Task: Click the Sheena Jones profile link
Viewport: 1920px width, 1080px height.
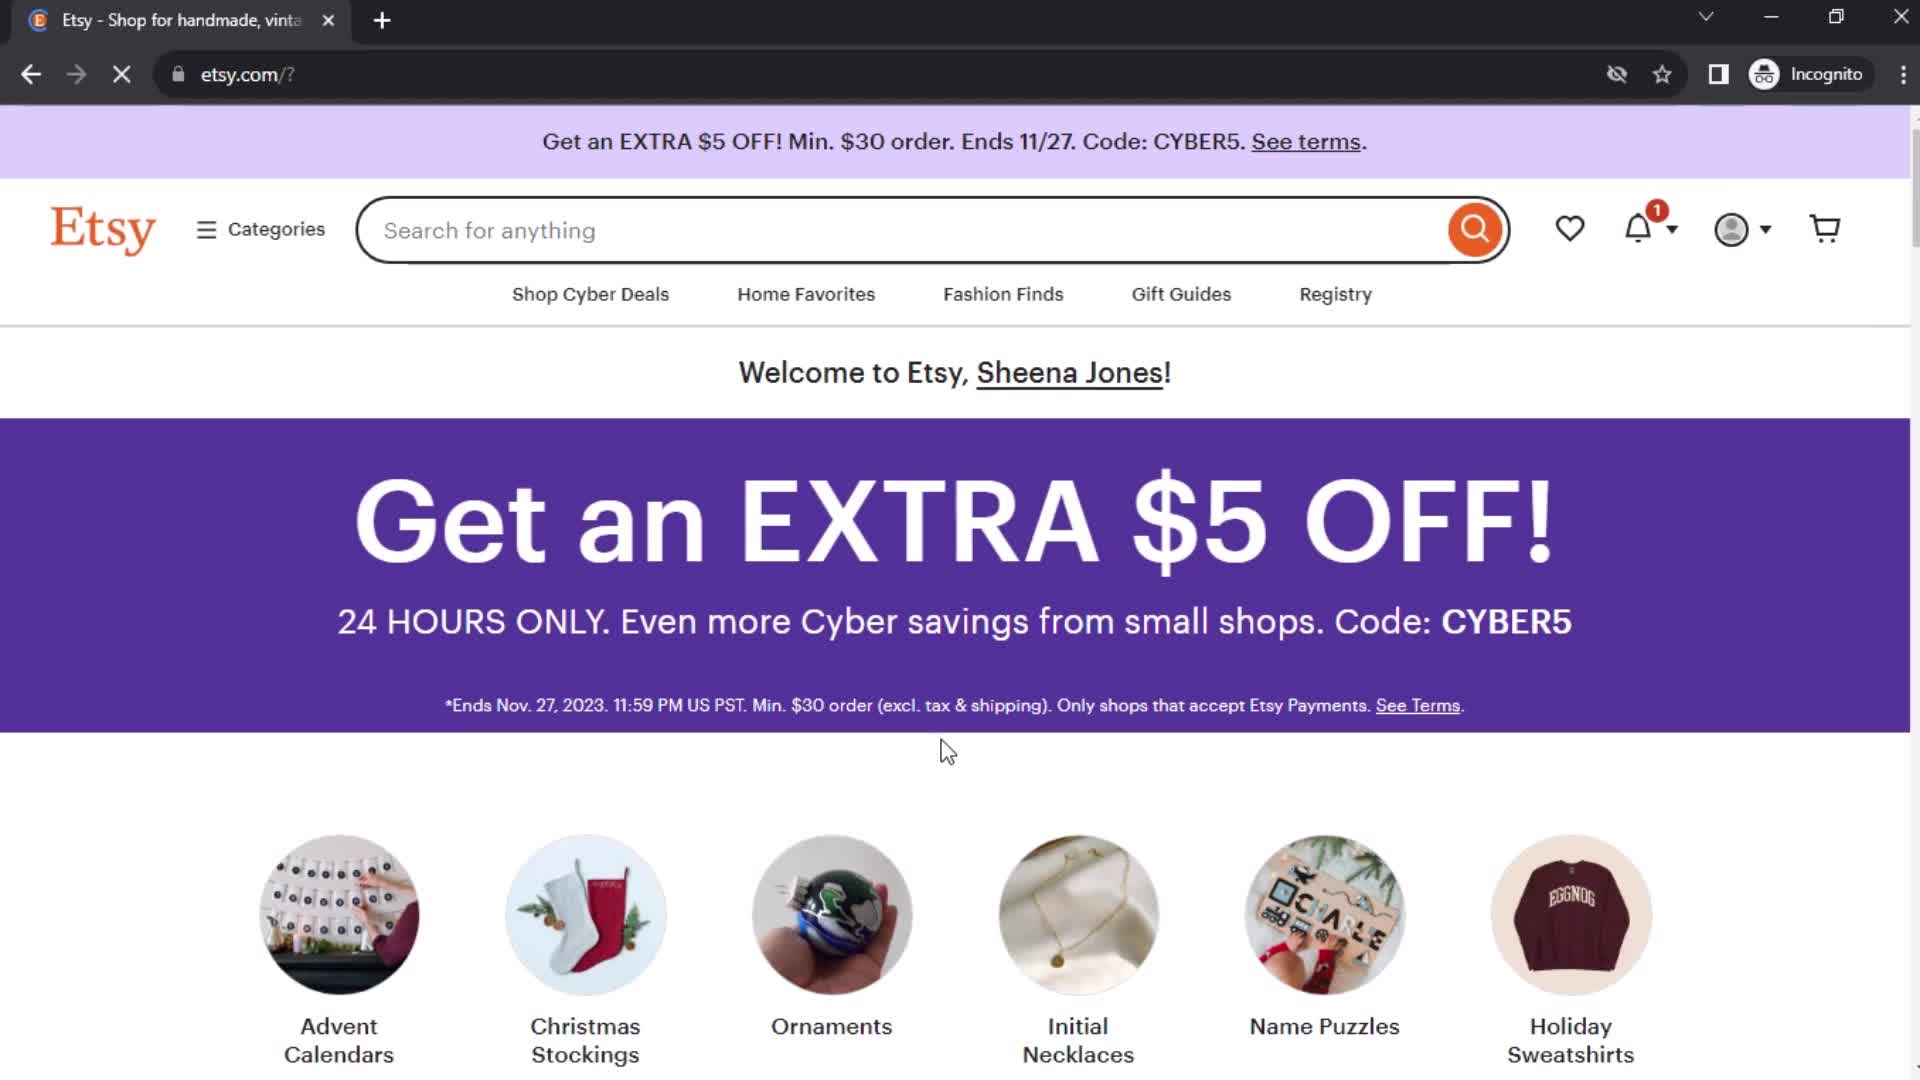Action: [1068, 373]
